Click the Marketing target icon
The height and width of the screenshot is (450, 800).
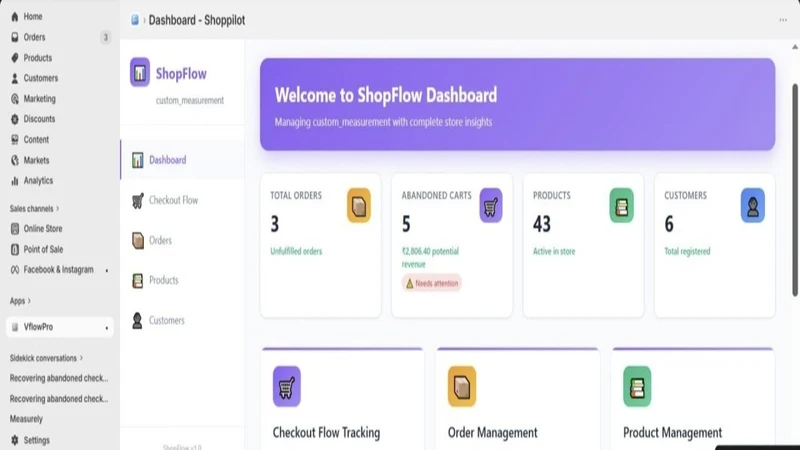[x=15, y=98]
